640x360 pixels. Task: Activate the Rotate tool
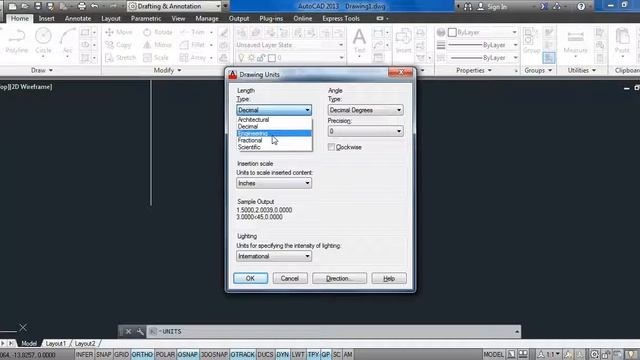coord(158,32)
